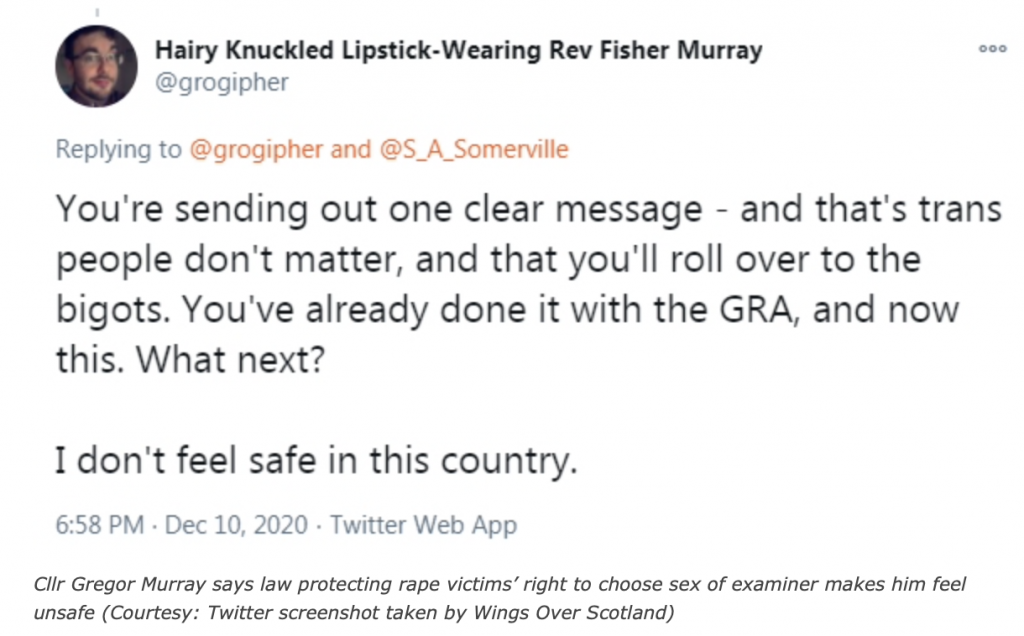Image resolution: width=1024 pixels, height=636 pixels.
Task: Click "What next?" in the tweet body
Action: [230, 359]
